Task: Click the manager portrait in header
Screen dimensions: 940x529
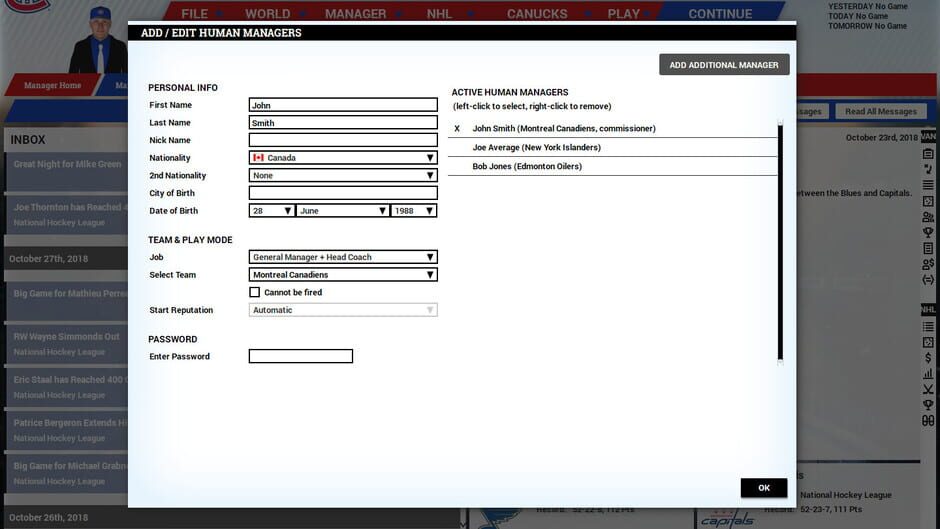Action: pos(100,40)
